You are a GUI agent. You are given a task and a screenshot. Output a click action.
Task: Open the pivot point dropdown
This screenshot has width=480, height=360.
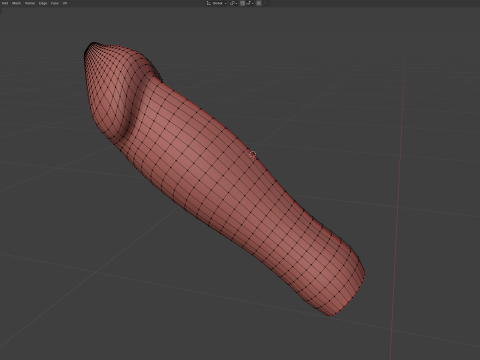pos(233,3)
